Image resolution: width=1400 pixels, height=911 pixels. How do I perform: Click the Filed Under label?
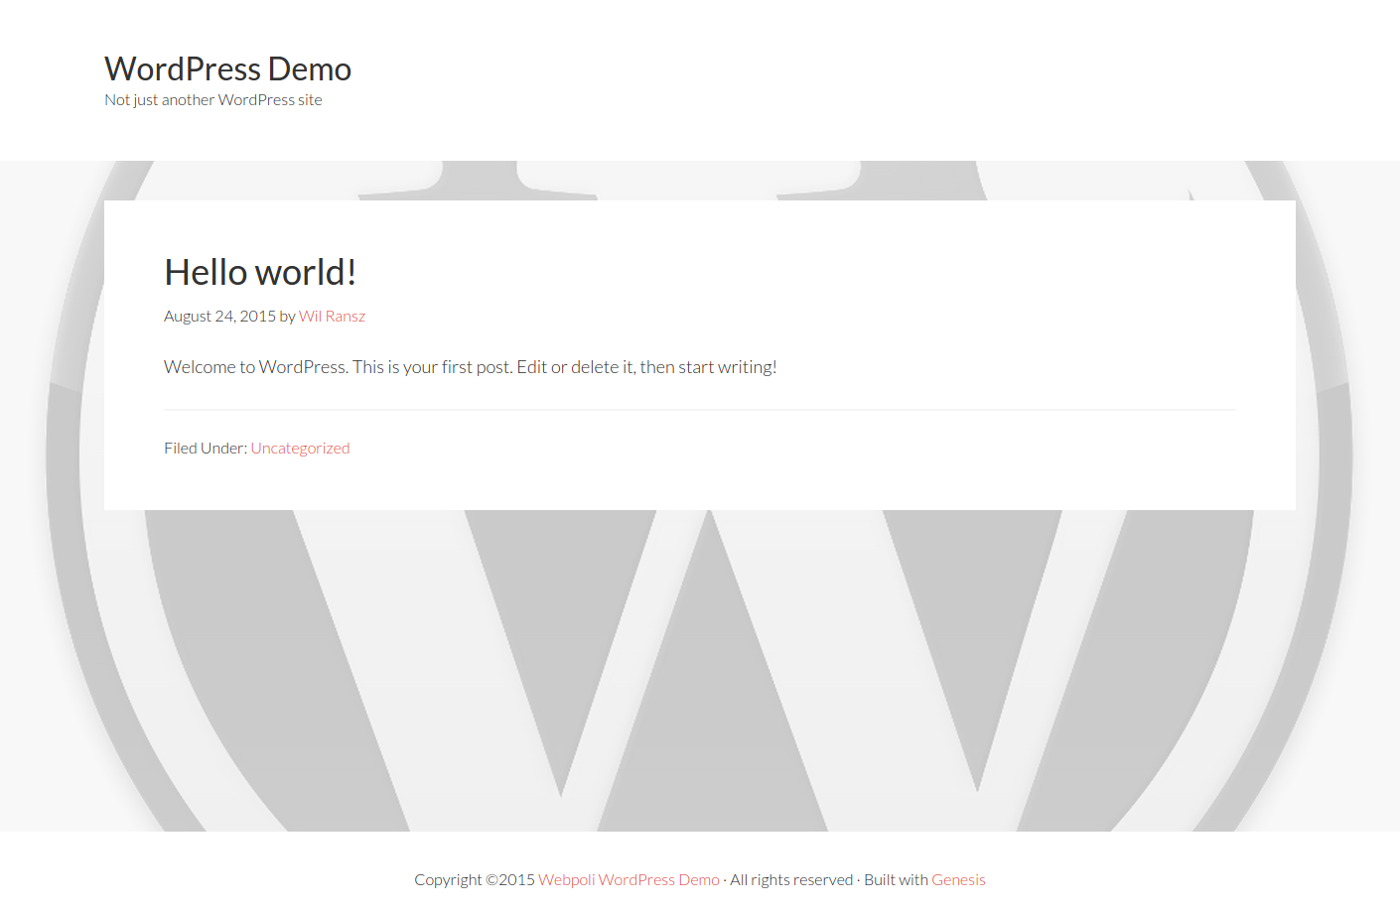click(205, 448)
